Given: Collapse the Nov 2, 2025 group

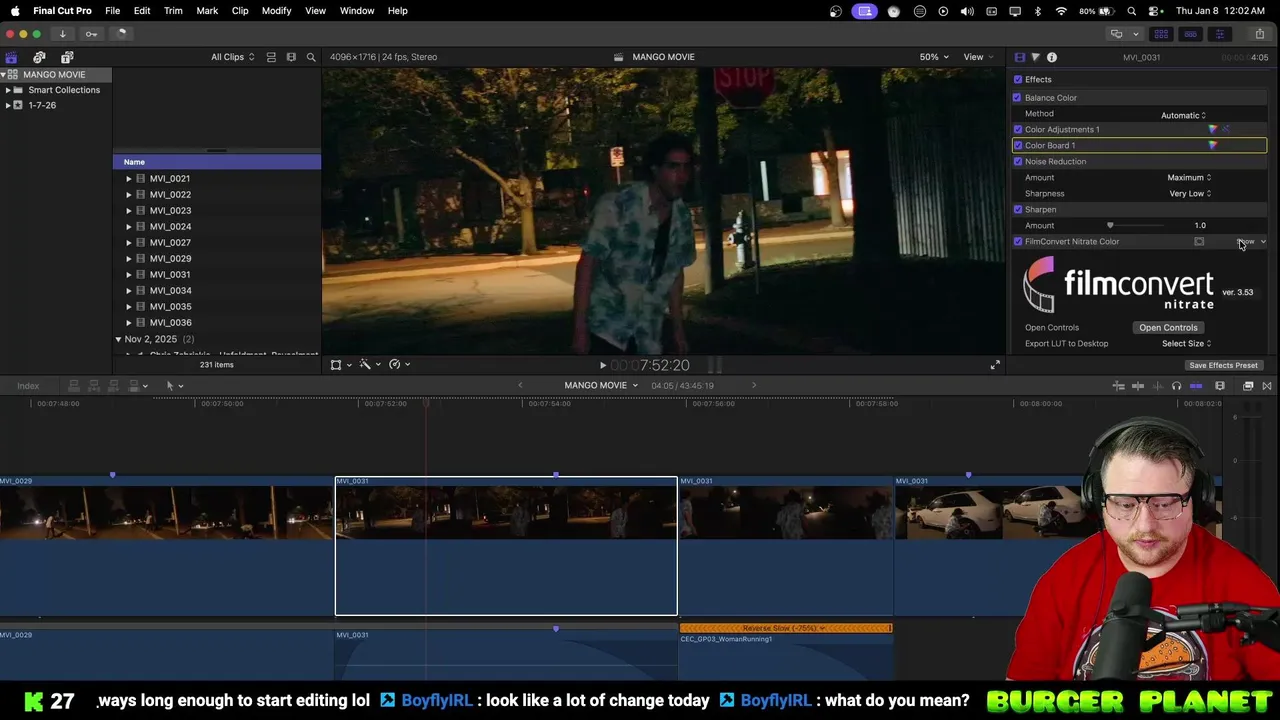Looking at the screenshot, I should [x=118, y=339].
